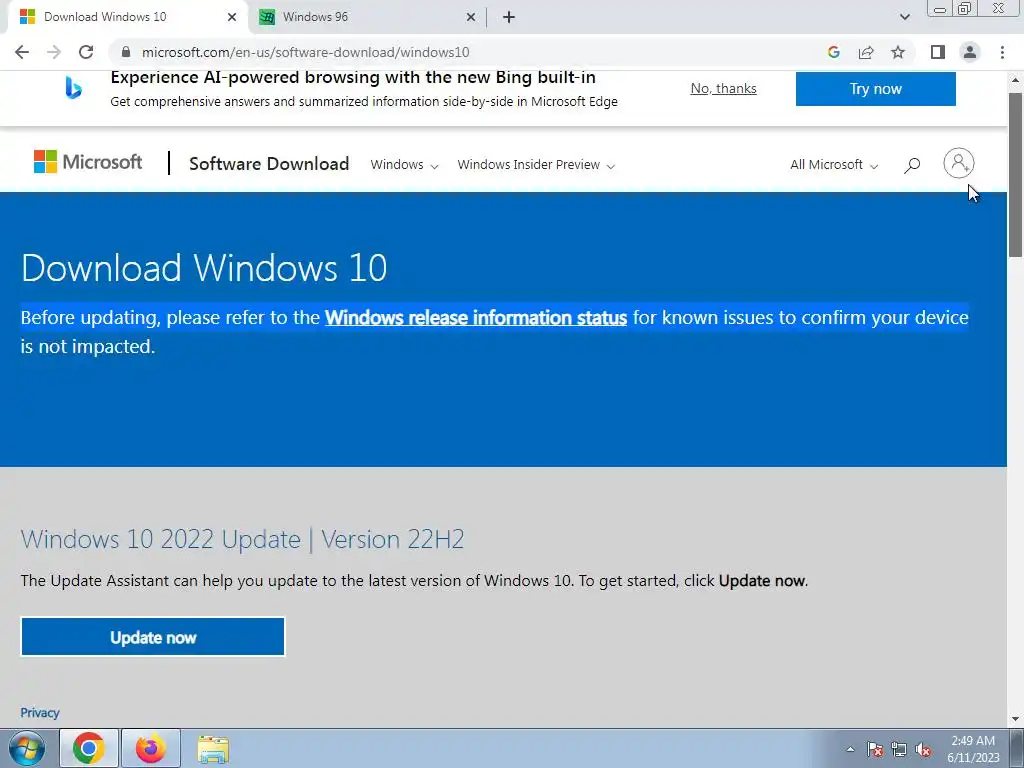Close the Download Windows 10 tab
The height and width of the screenshot is (768, 1024).
tap(232, 17)
